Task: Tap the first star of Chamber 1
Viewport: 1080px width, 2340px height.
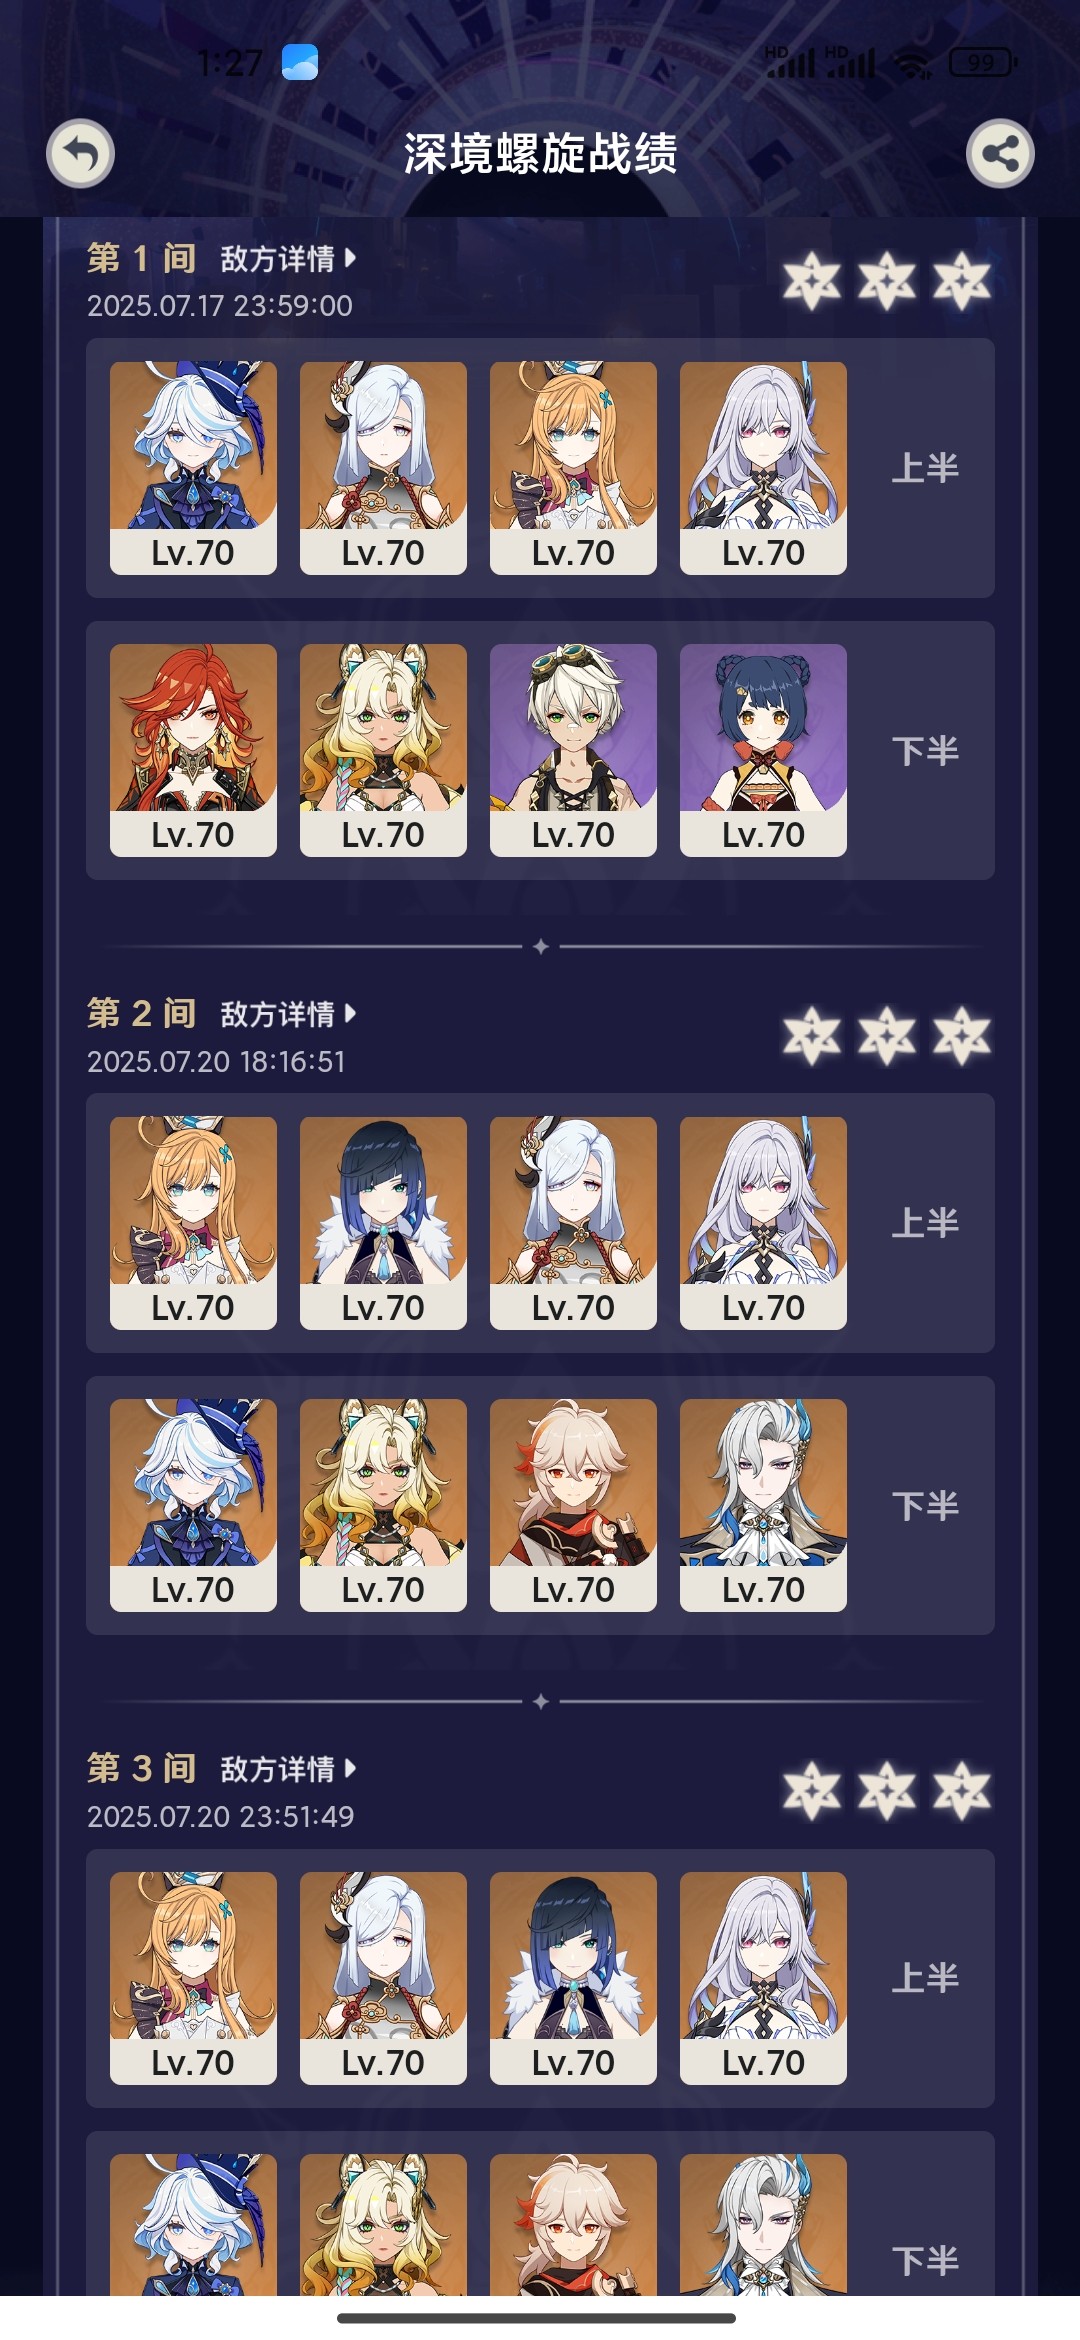Action: point(812,281)
